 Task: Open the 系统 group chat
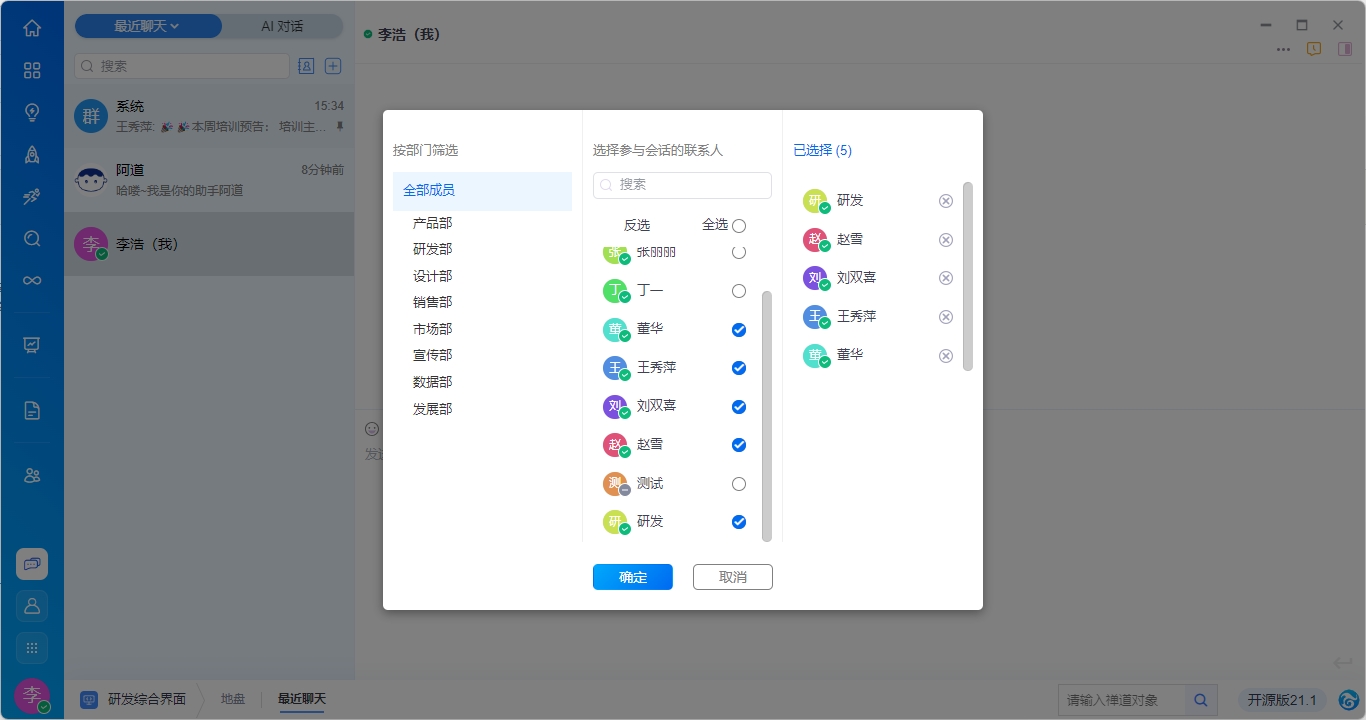(x=209, y=116)
